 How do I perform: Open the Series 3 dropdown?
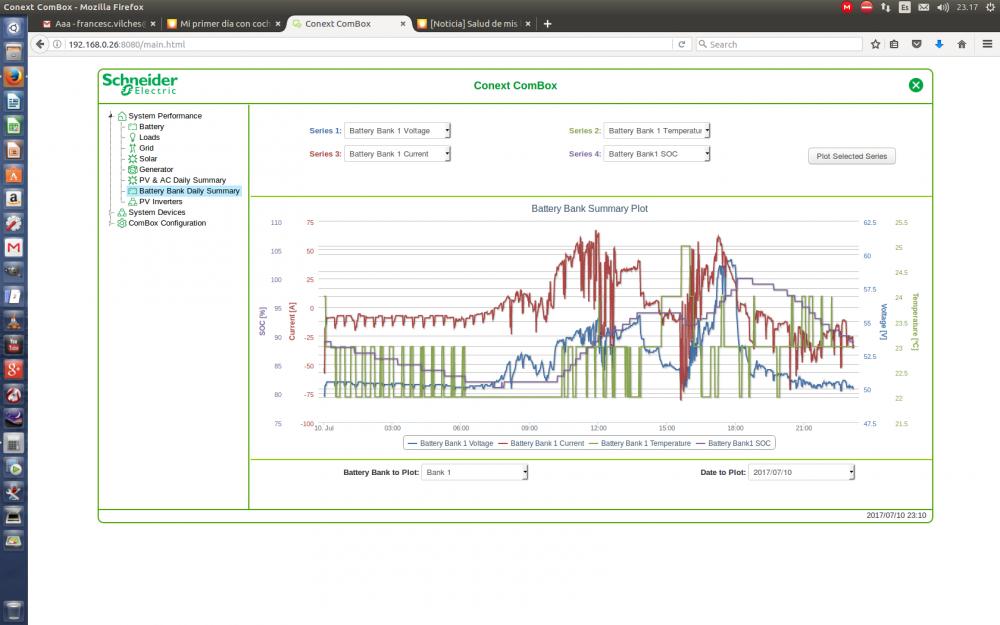[397, 154]
